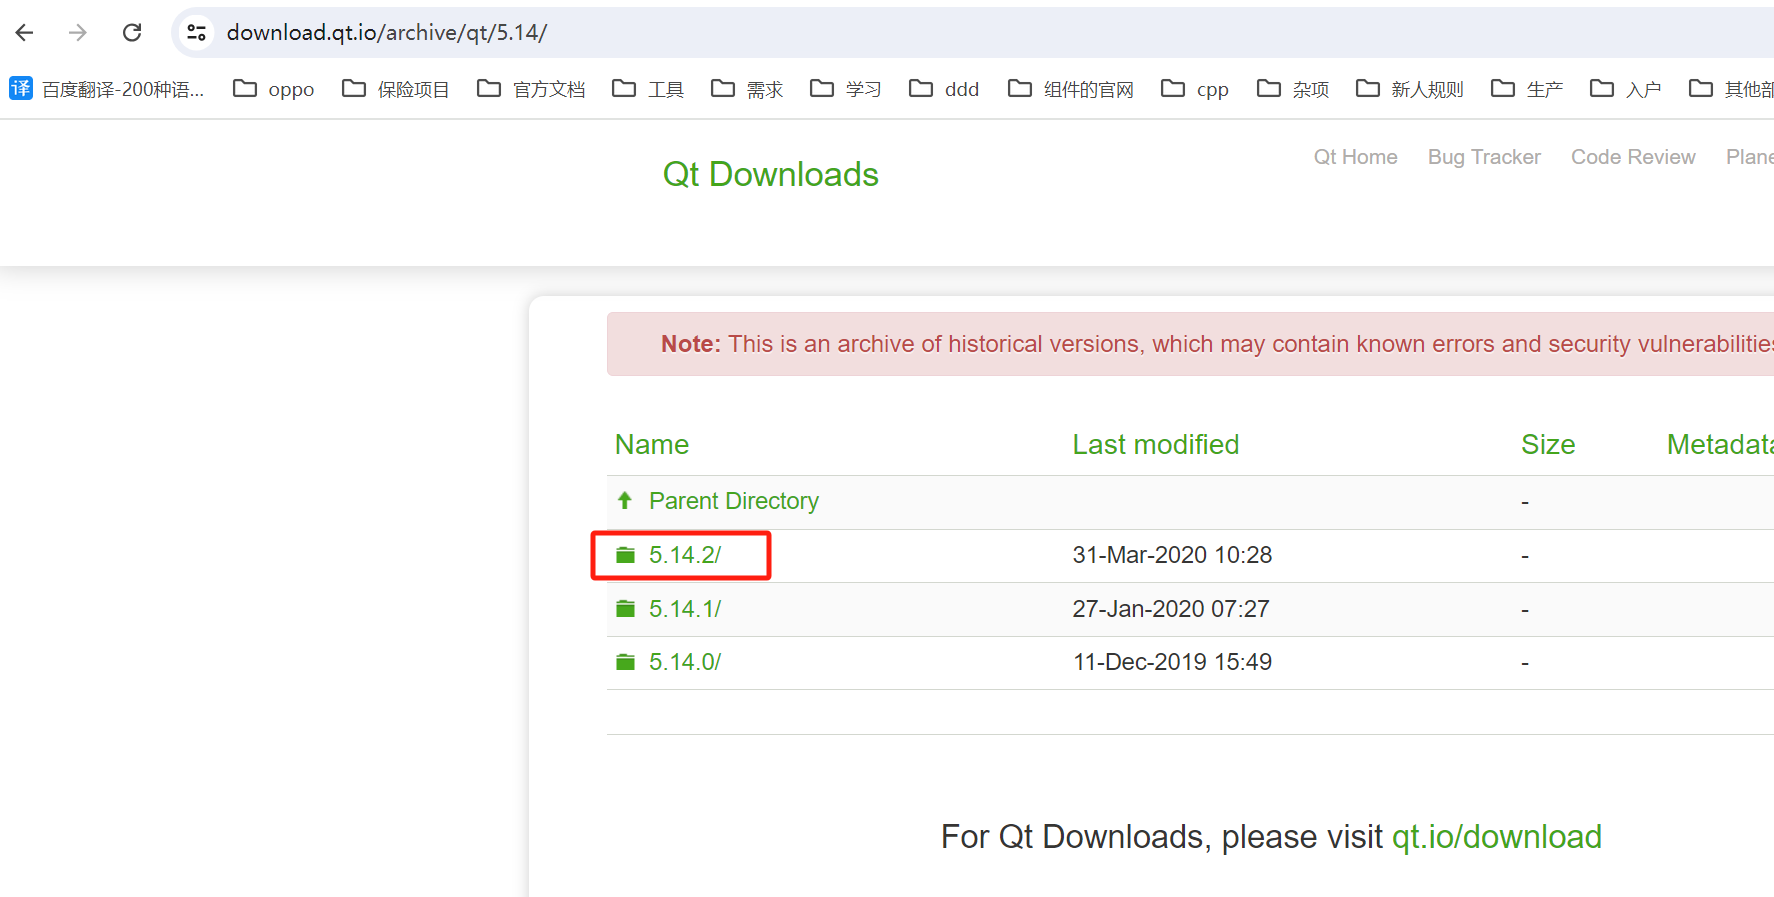The image size is (1774, 897).
Task: Open the 5.14.2/ directory link
Action: click(x=685, y=555)
